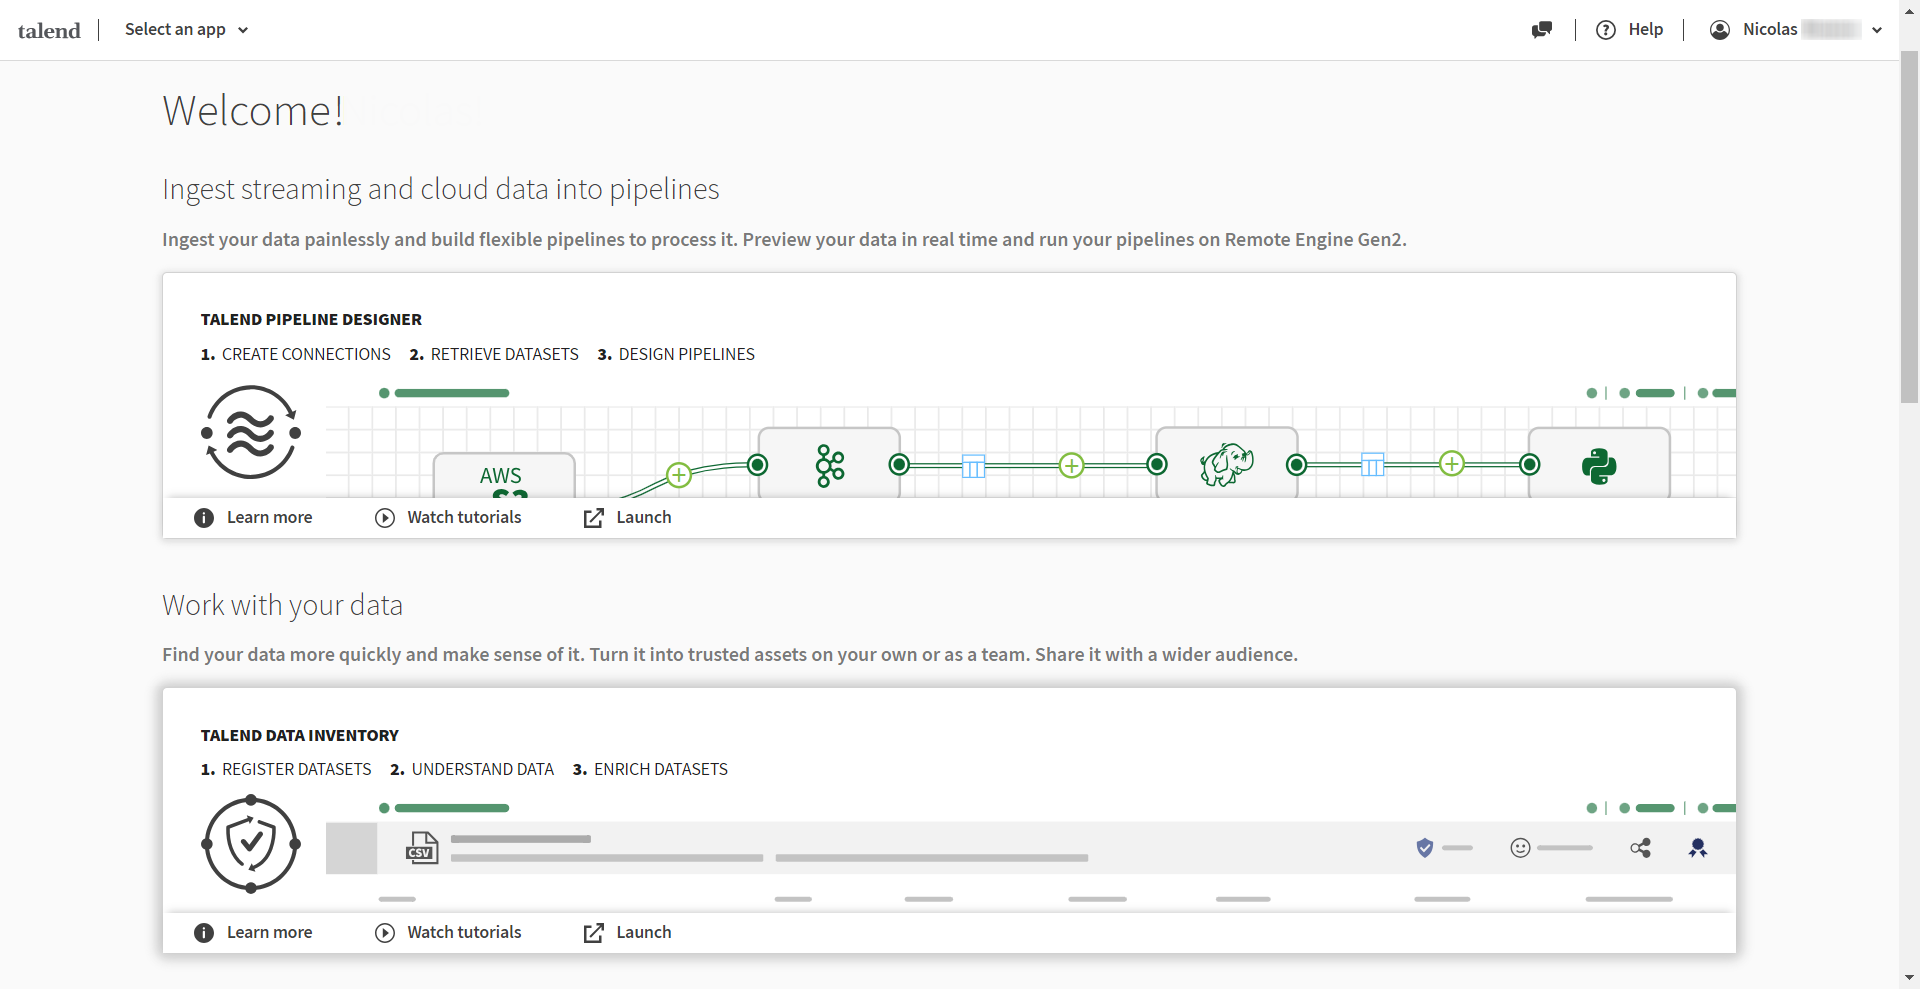
Task: Switch to step 2 Retrieve Datasets
Action: coord(494,354)
